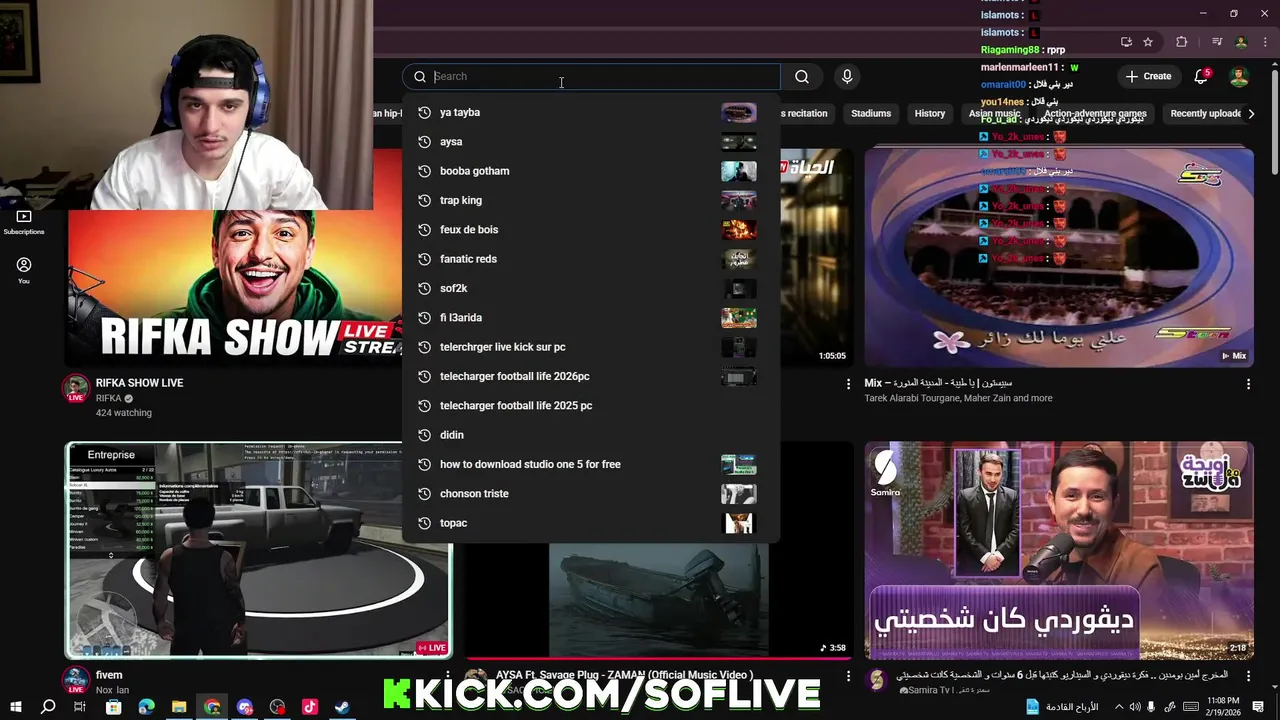Choose 'telecharger football life 2025 pc' suggestion
1280x720 pixels.
coord(590,406)
